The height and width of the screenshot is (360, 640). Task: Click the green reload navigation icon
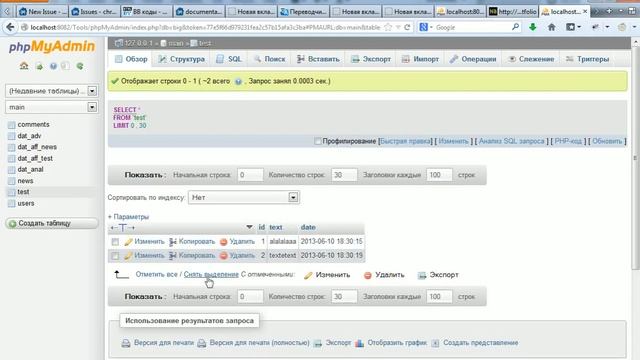(80, 66)
